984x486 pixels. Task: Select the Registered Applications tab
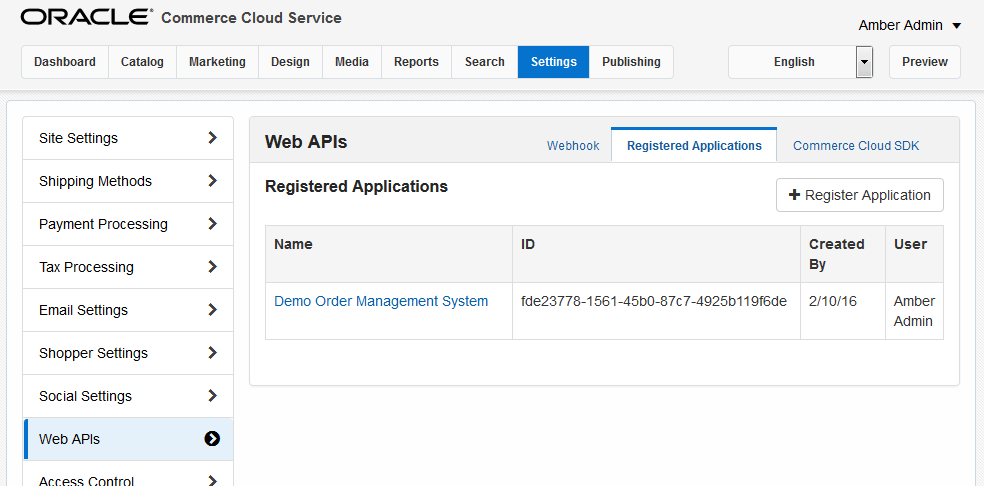[694, 146]
